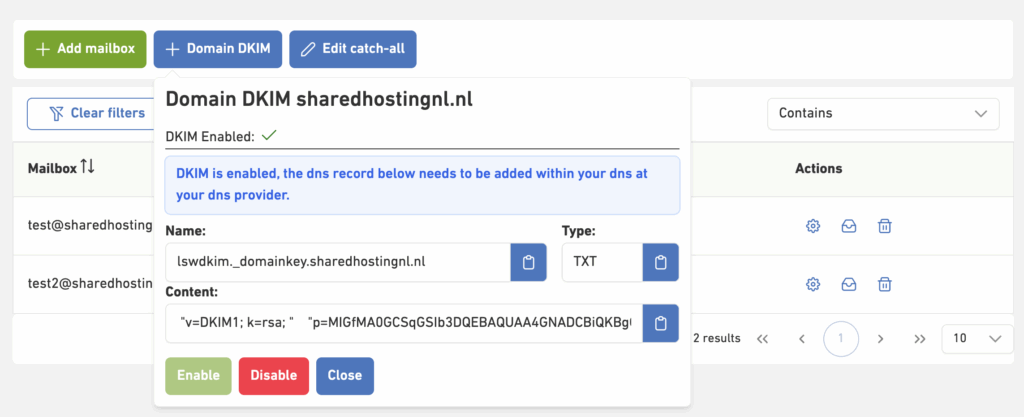Copy the TXT type value to clipboard
This screenshot has height=417, width=1024.
(x=660, y=263)
